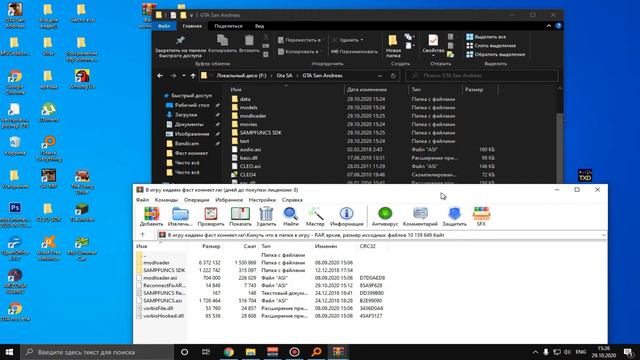Click Закрепить на панели pin icon in Explorer

pos(180,47)
